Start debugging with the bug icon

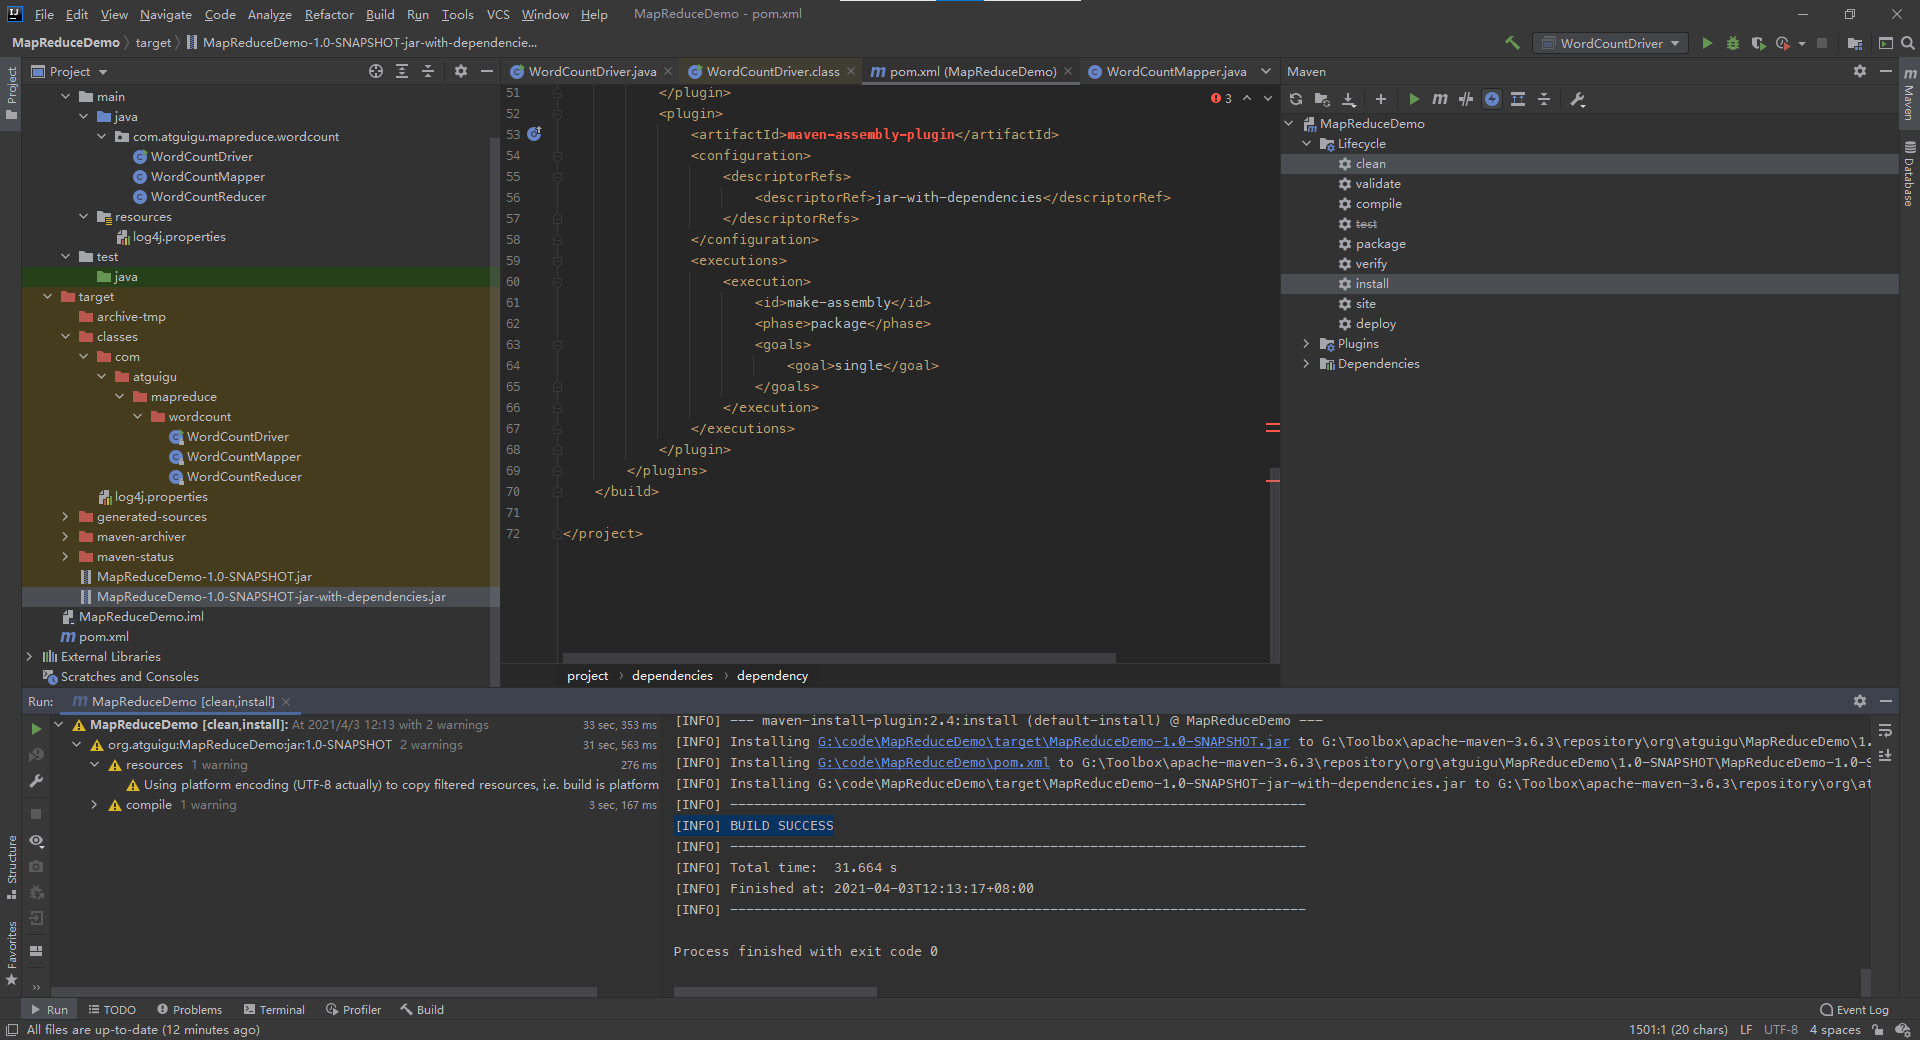click(1733, 43)
